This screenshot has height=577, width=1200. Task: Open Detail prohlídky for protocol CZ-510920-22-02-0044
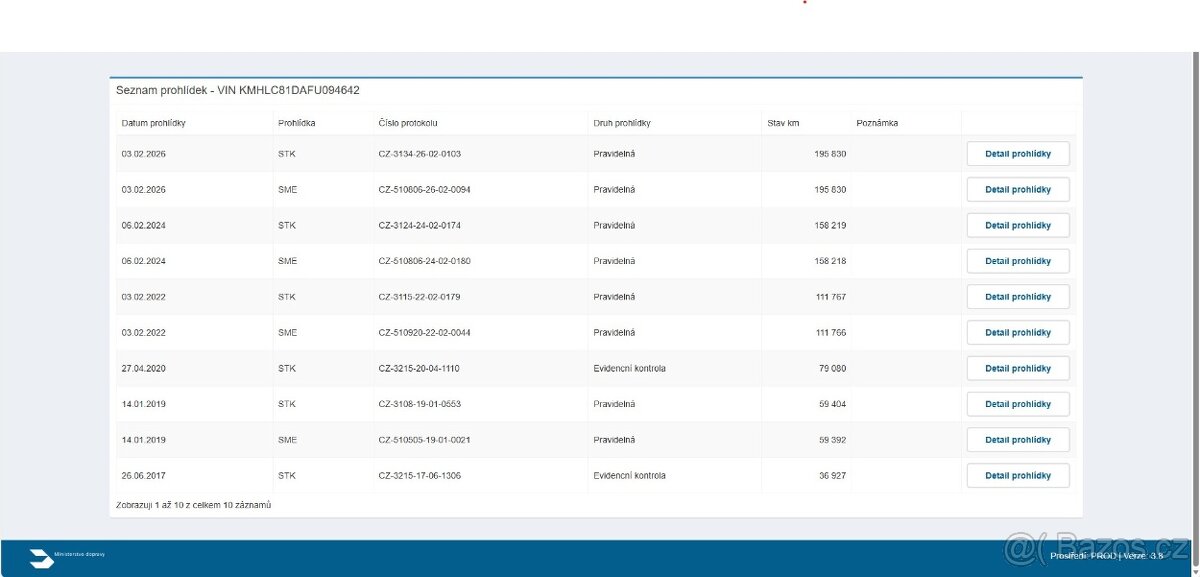[1018, 333]
